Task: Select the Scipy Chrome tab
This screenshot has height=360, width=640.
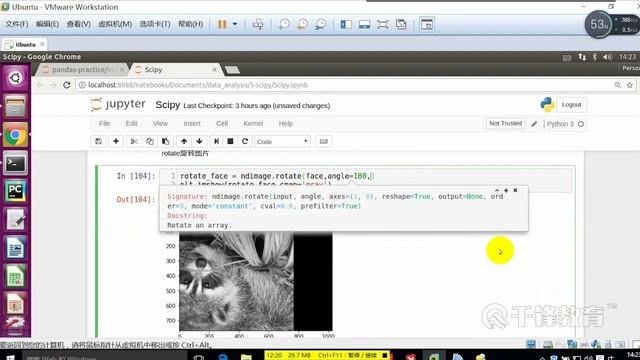Action: point(176,70)
